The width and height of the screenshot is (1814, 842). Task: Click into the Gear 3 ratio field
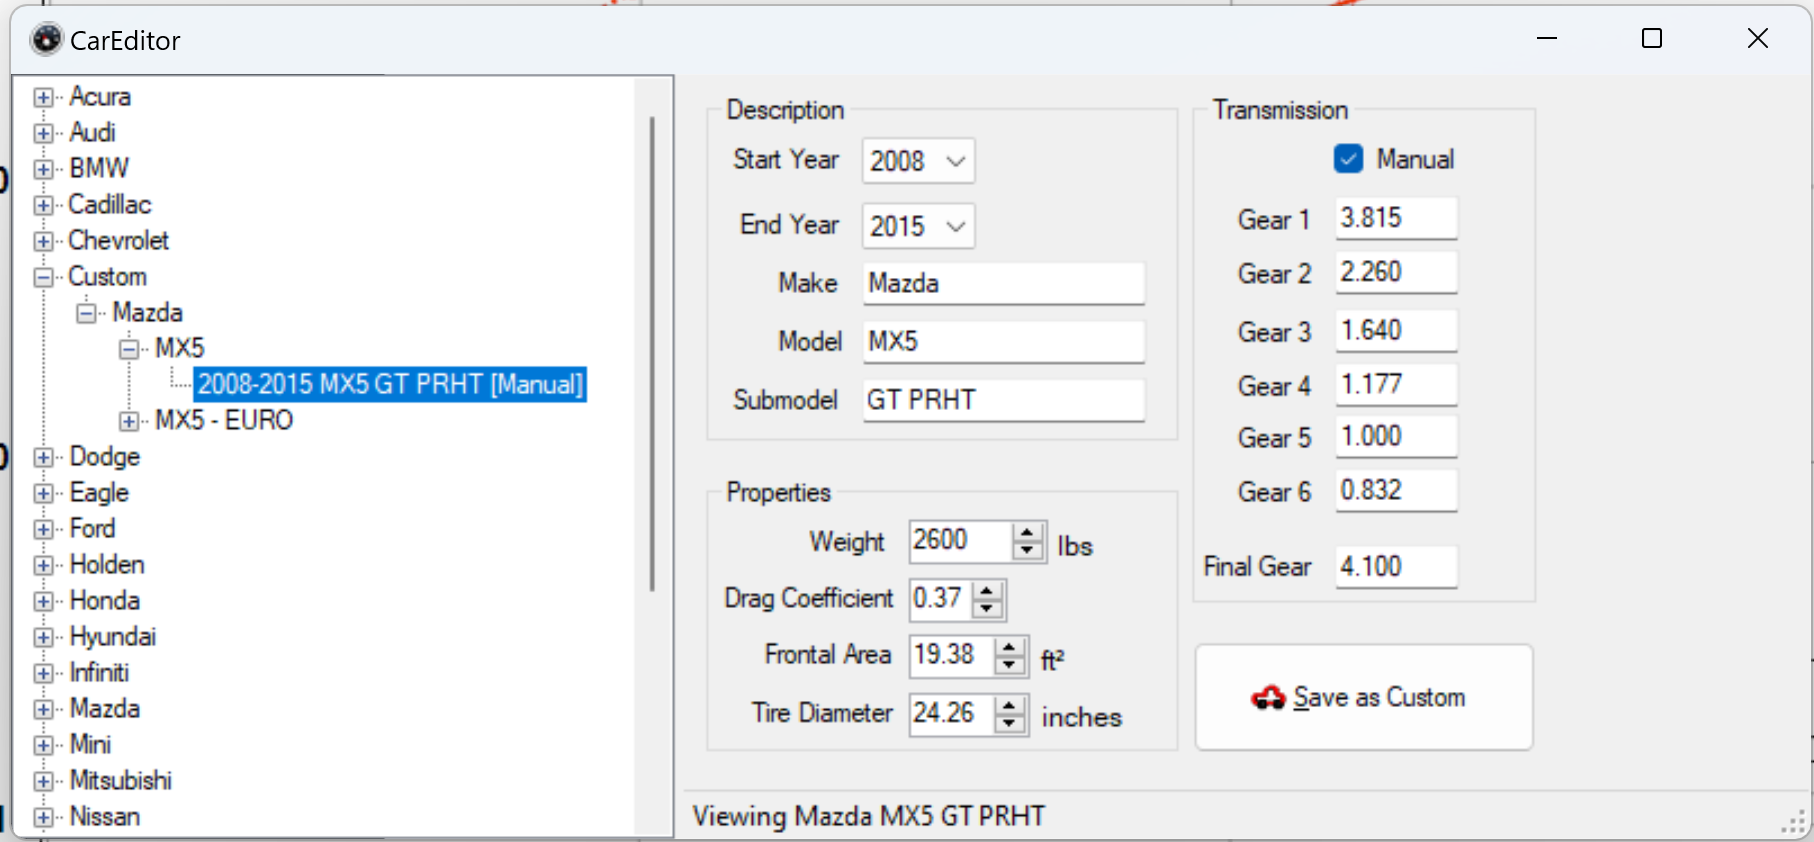[x=1396, y=330]
